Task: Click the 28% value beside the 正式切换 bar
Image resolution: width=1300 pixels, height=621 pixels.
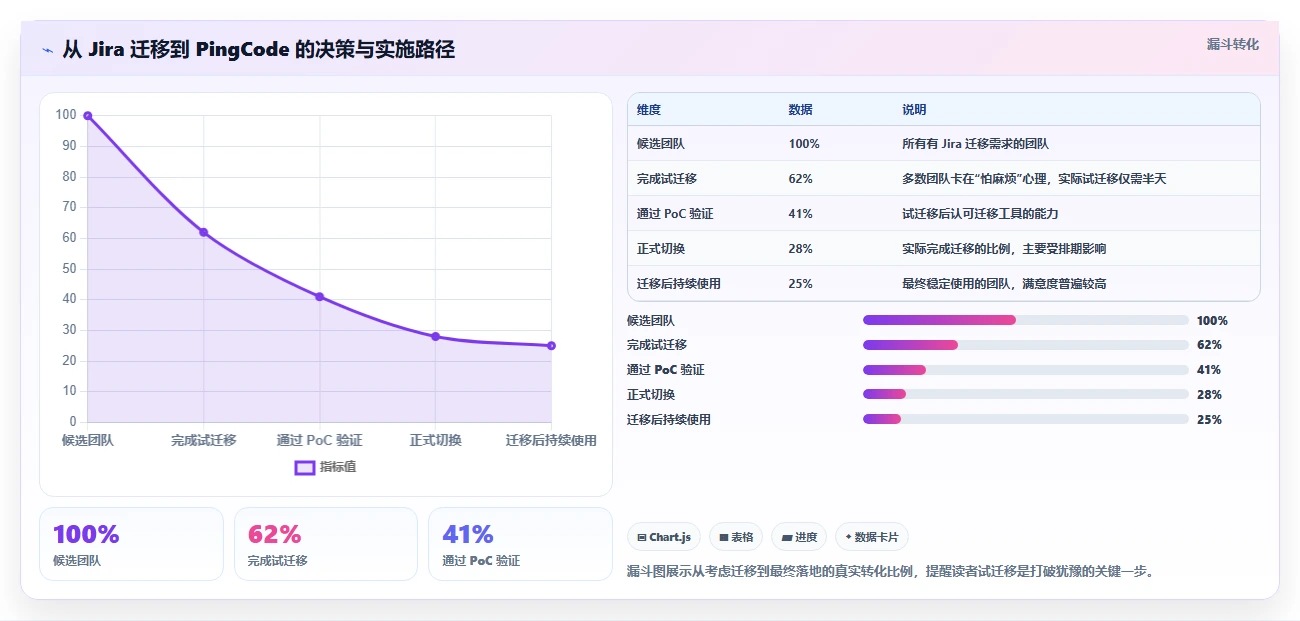Action: pos(1209,395)
